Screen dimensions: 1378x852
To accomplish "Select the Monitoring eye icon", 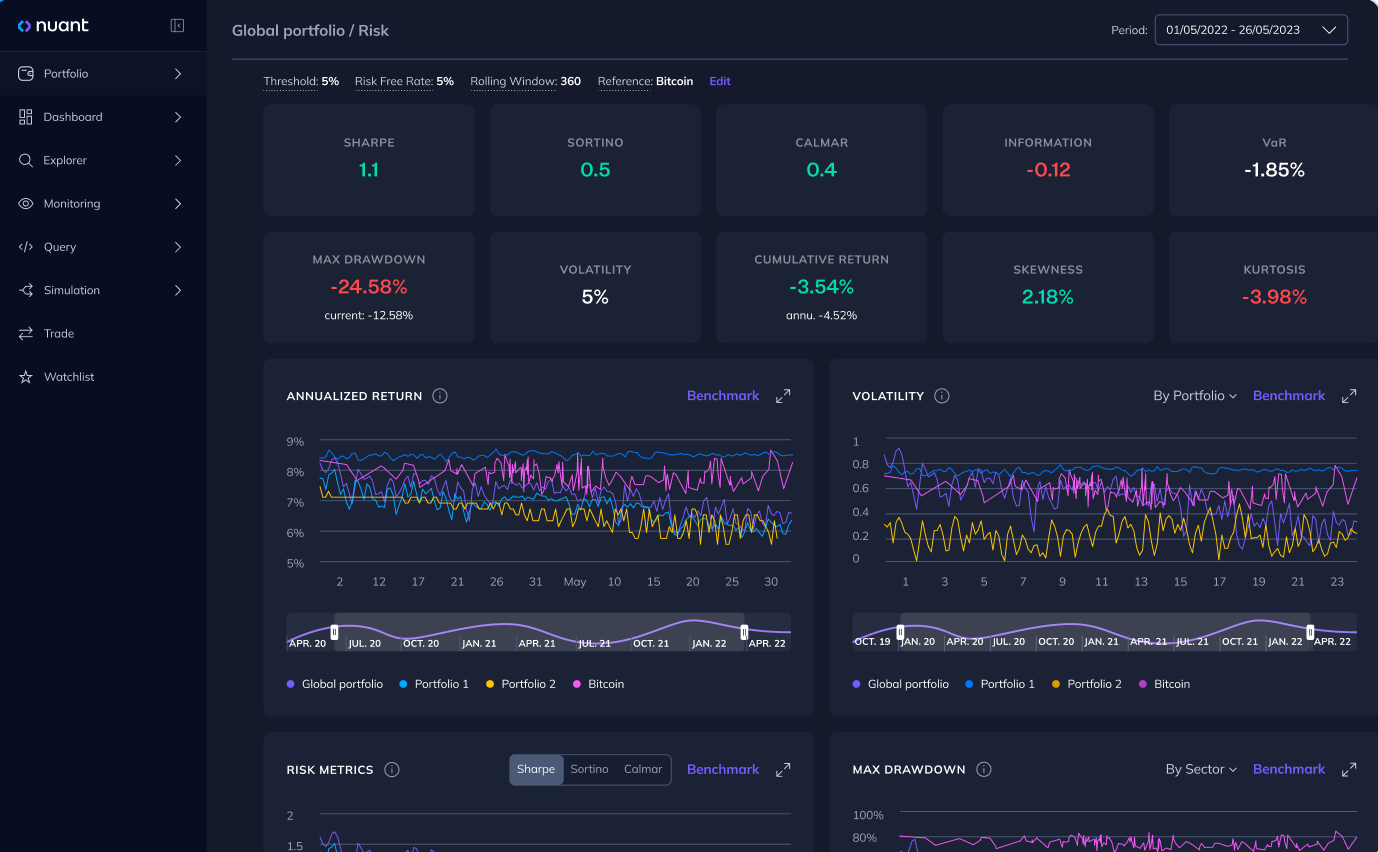I will click(24, 203).
